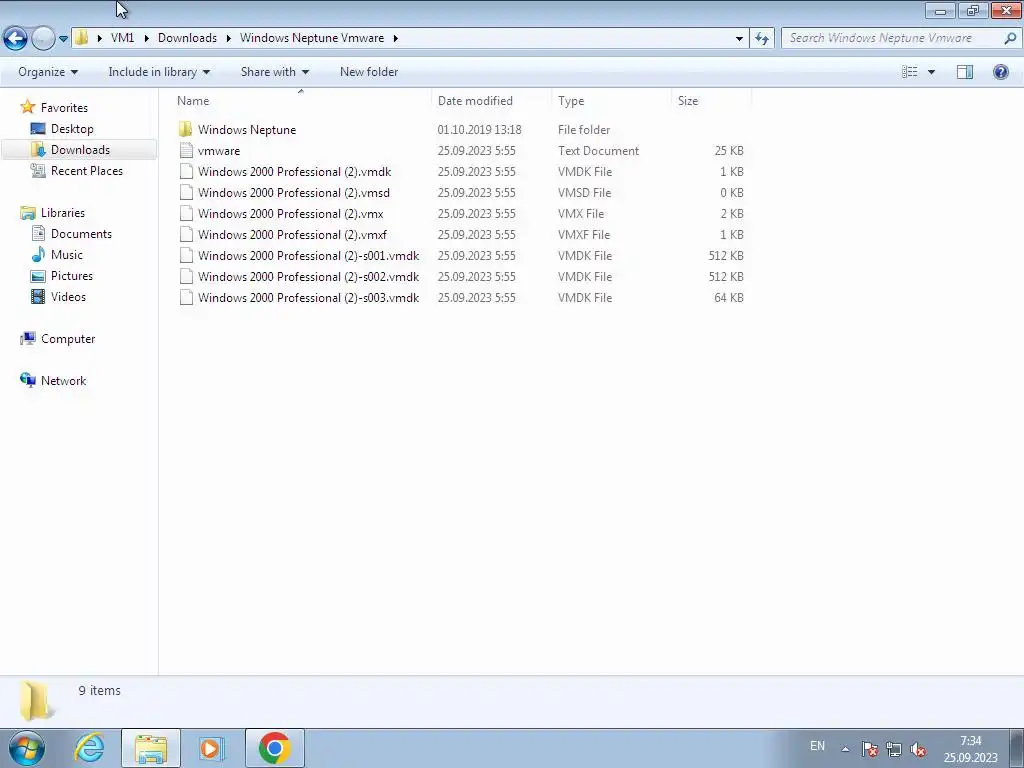The height and width of the screenshot is (768, 1024).
Task: Open Include in library menu
Action: pyautogui.click(x=159, y=72)
